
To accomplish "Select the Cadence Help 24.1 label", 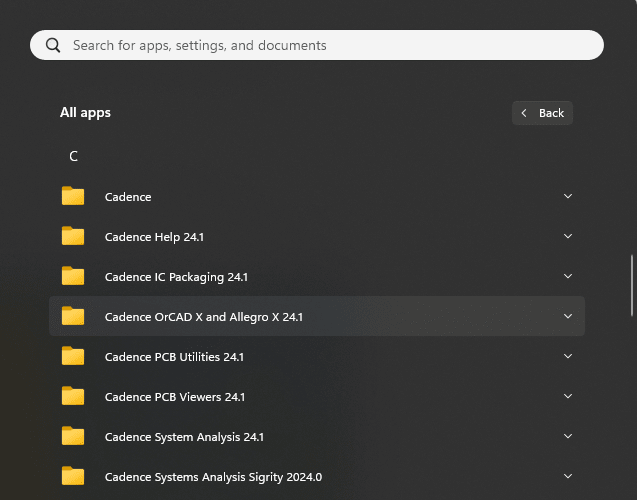I will click(154, 237).
